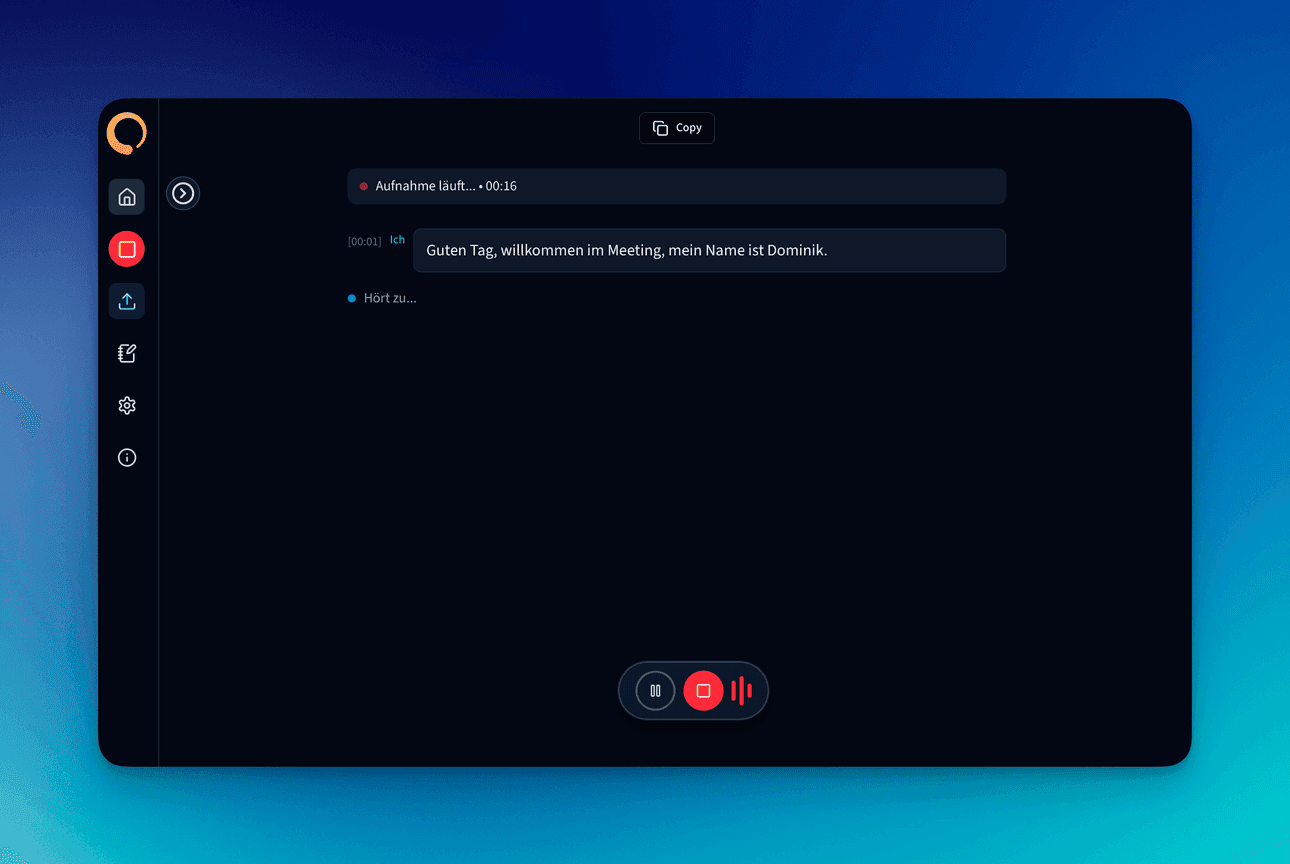Click the [00:01] timestamp
The height and width of the screenshot is (864, 1290).
pos(364,242)
